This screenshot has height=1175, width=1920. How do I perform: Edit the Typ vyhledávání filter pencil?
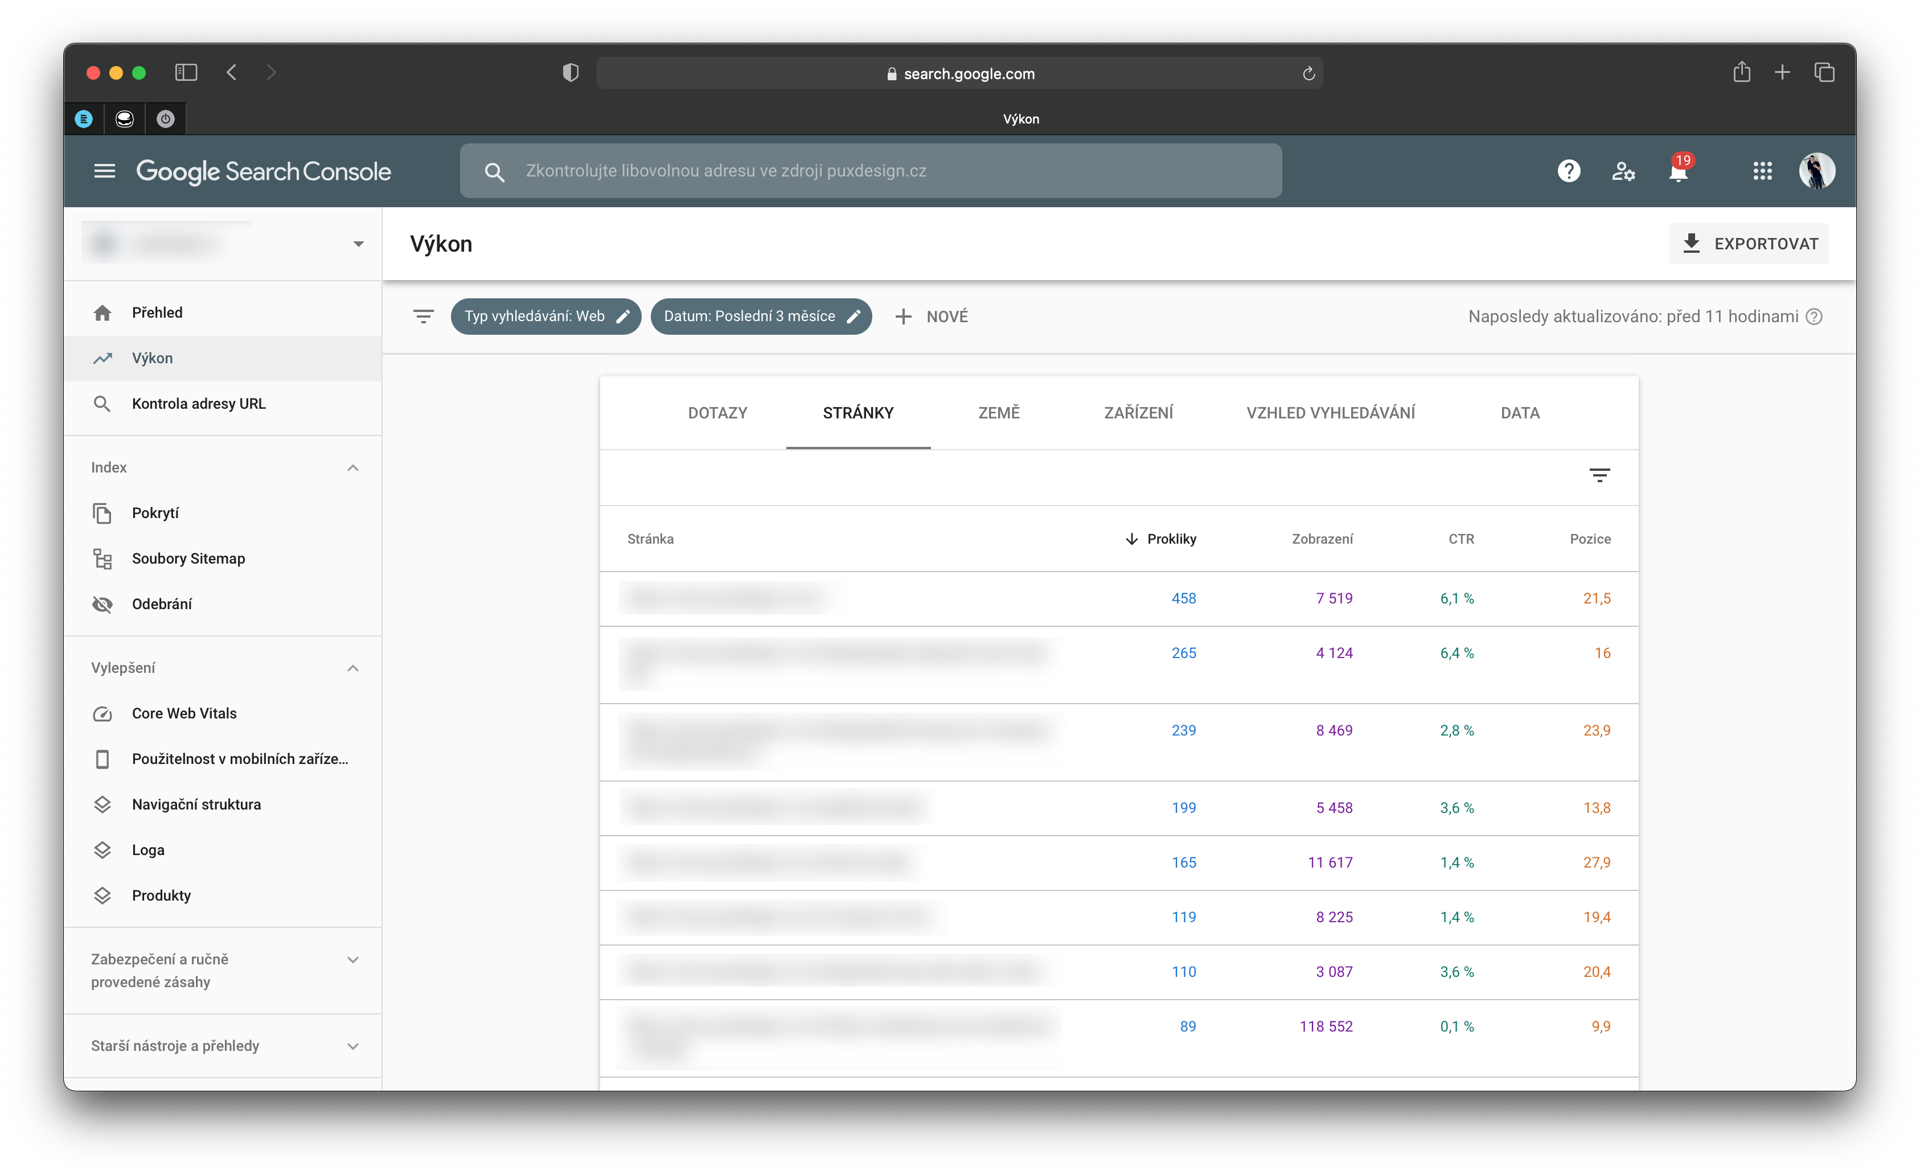pyautogui.click(x=623, y=317)
